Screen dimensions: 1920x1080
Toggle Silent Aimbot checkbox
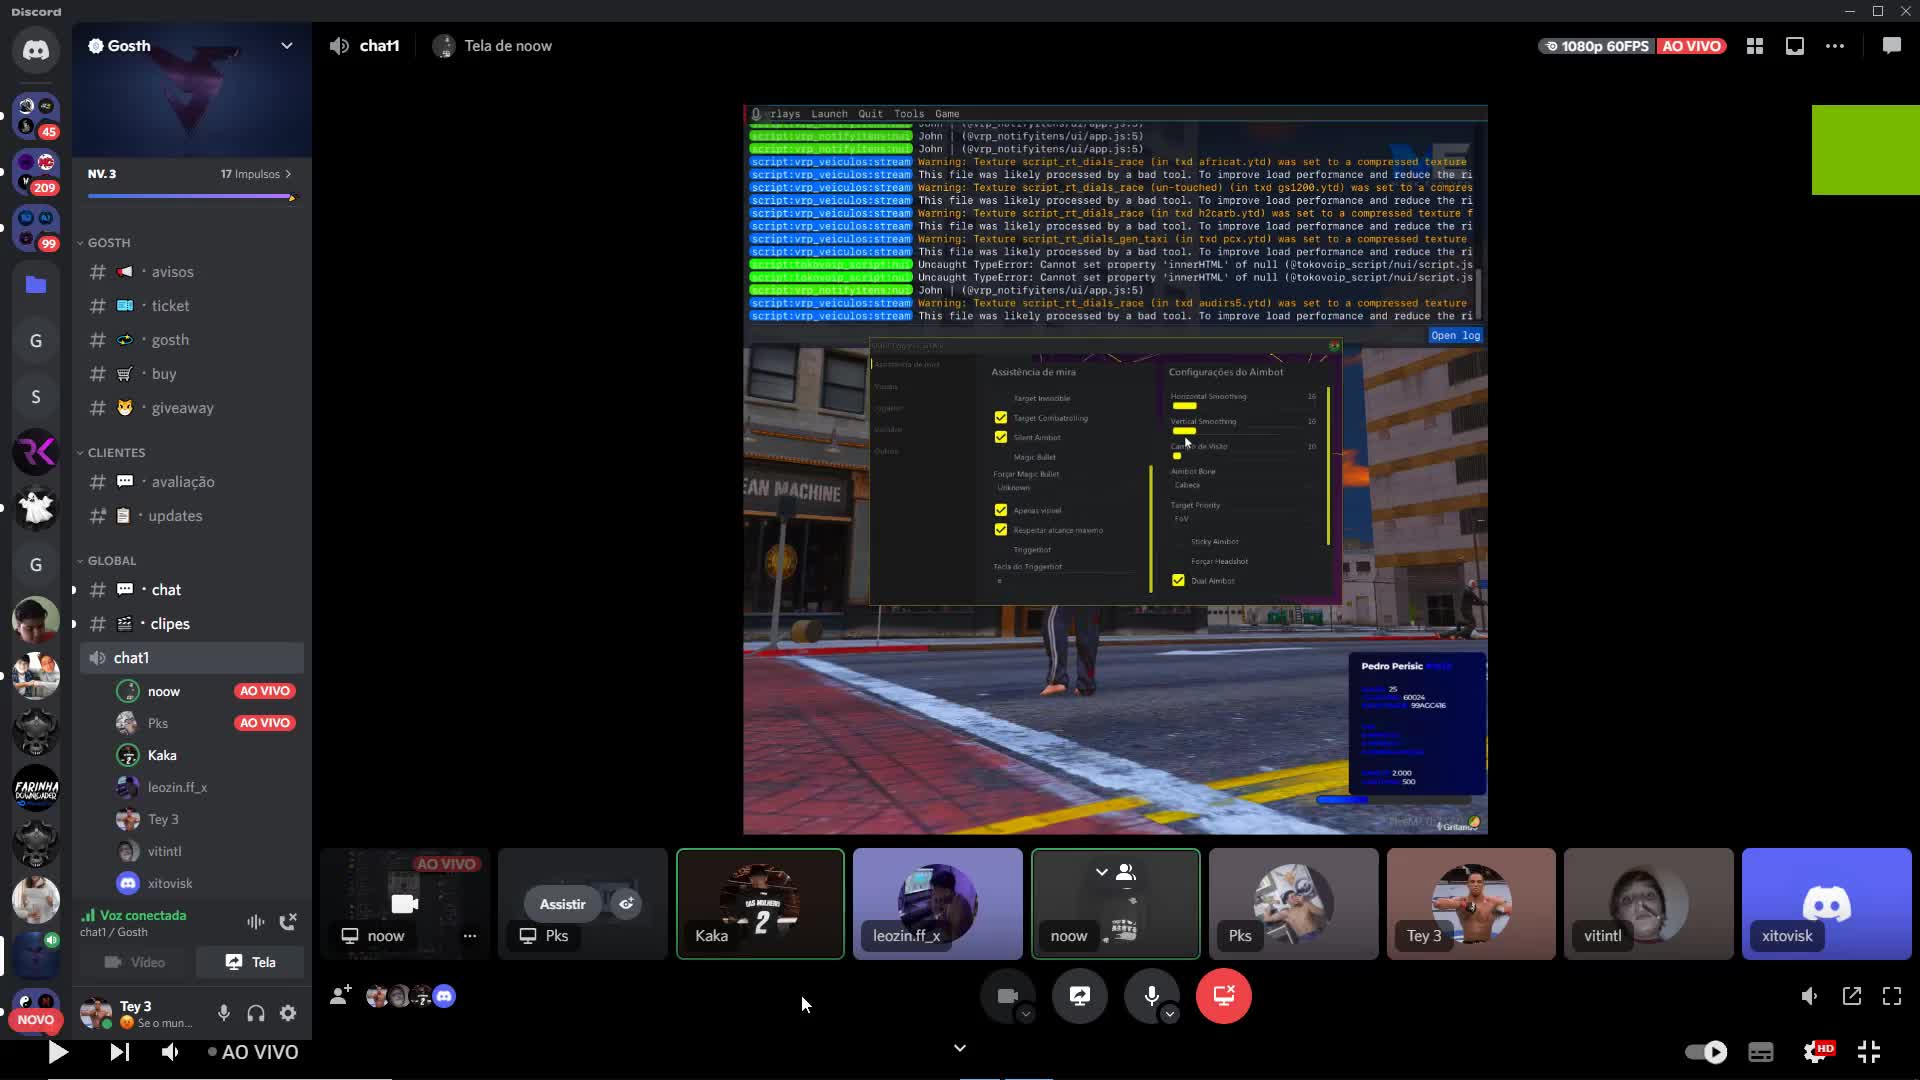pyautogui.click(x=1001, y=438)
